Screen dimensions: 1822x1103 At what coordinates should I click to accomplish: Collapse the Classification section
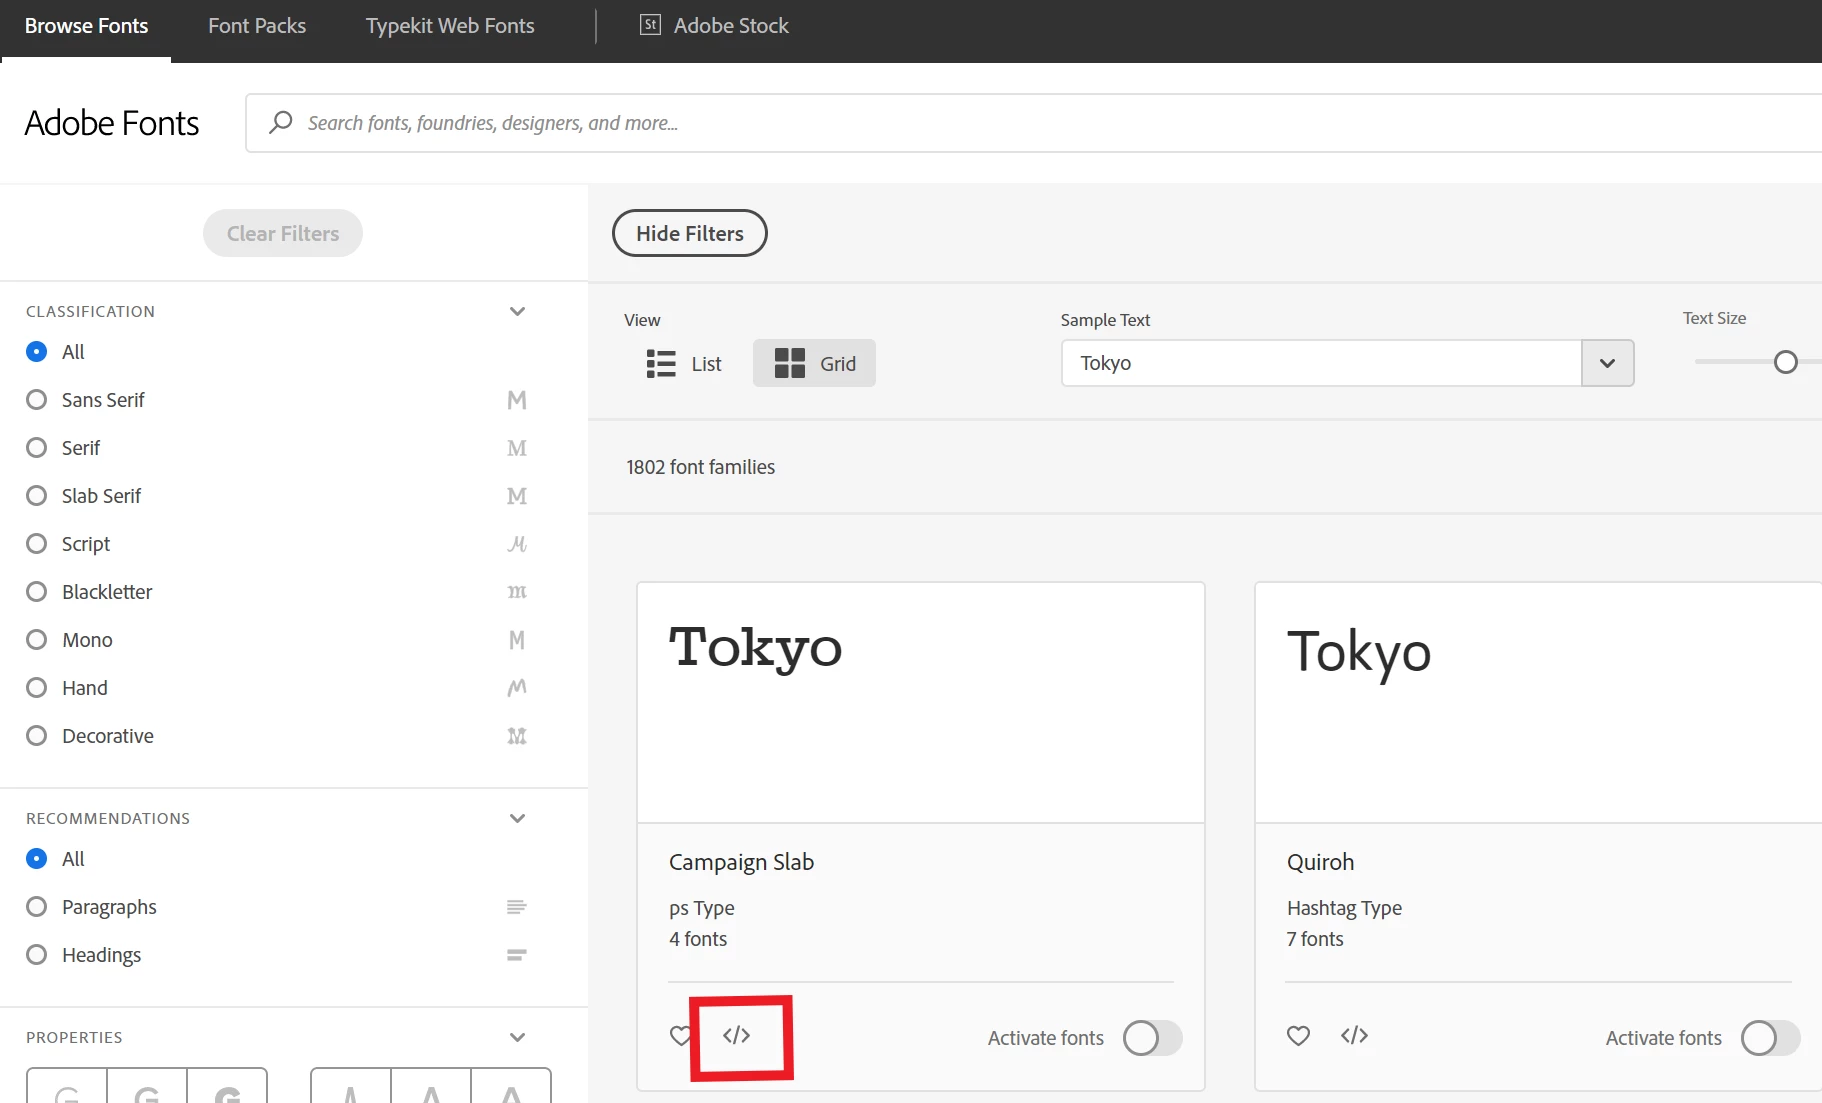coord(517,312)
